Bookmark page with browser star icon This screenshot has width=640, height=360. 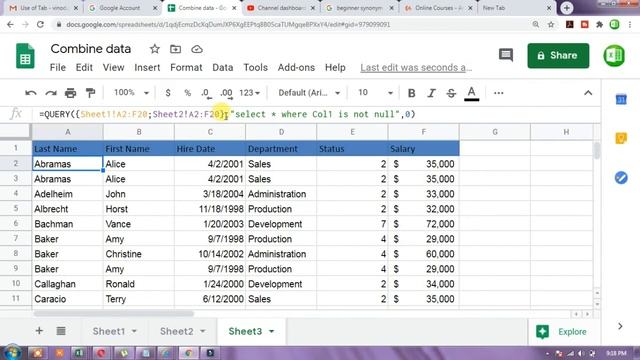click(551, 24)
